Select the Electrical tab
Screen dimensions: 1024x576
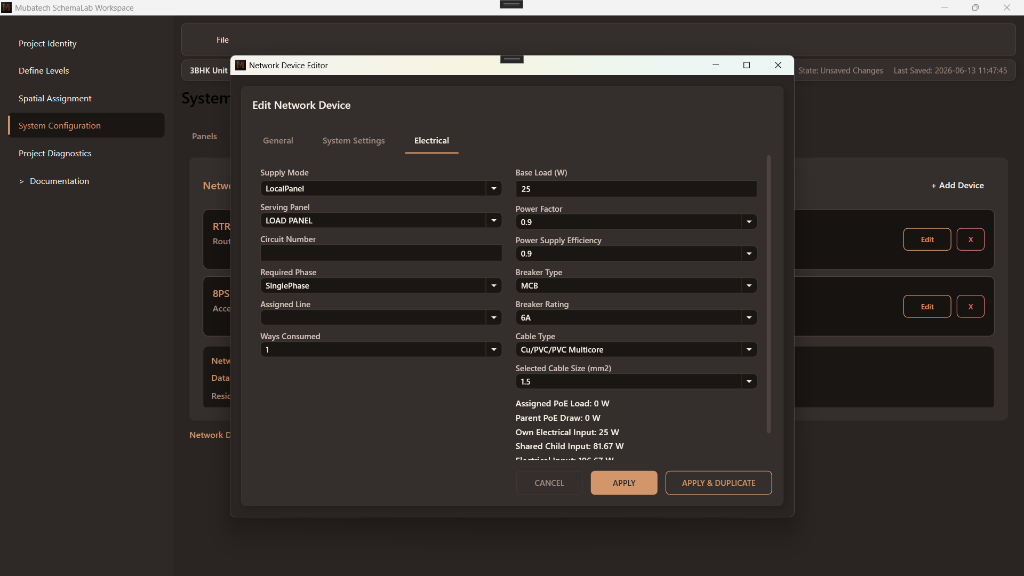point(432,140)
